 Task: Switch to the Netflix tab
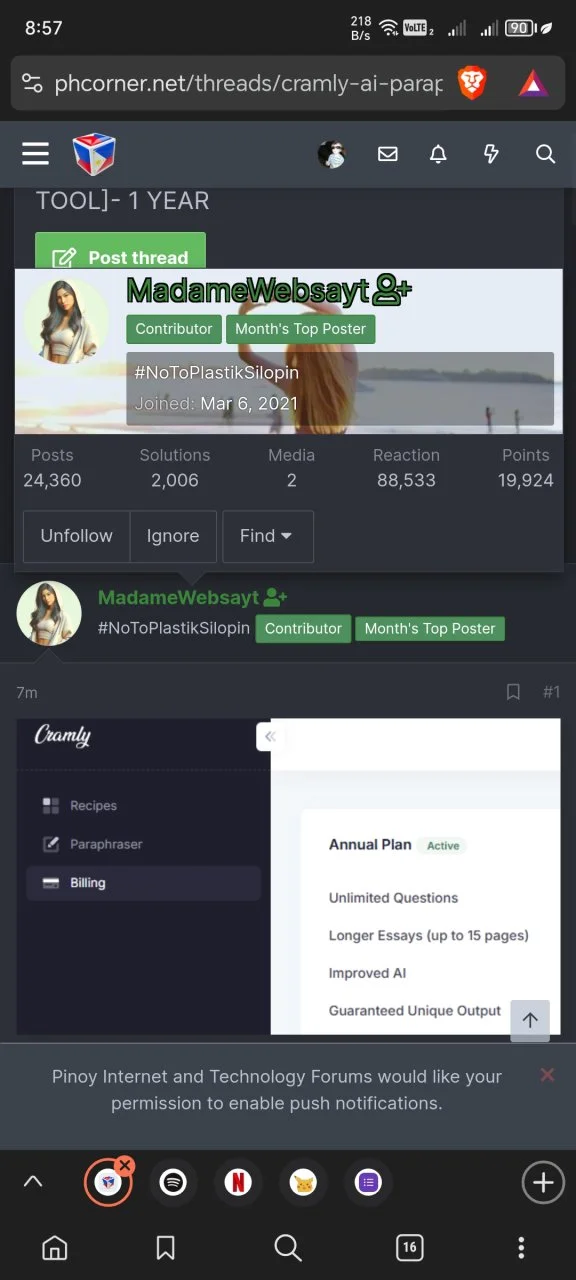[x=238, y=1183]
